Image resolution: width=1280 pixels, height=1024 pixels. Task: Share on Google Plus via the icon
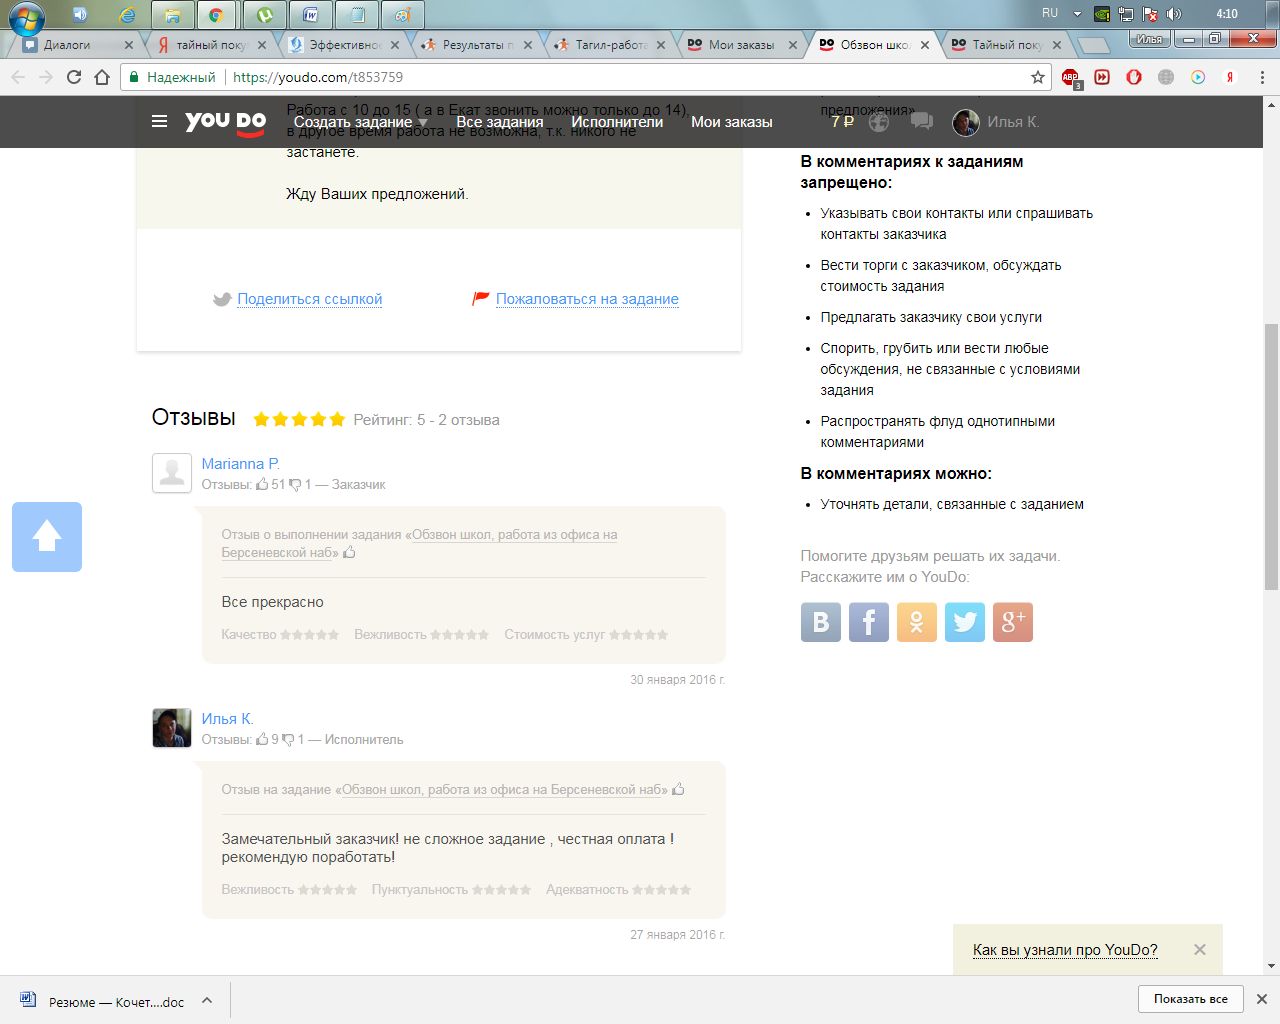1012,622
